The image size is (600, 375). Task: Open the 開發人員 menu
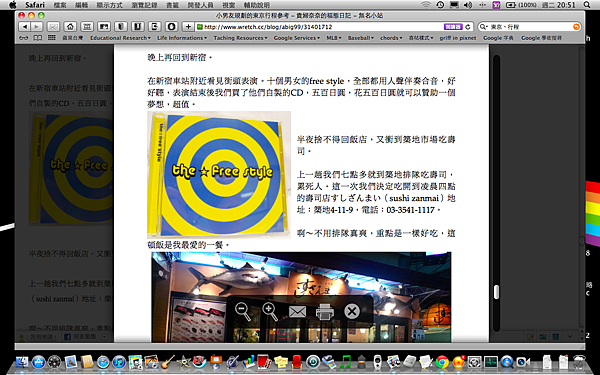[x=201, y=5]
